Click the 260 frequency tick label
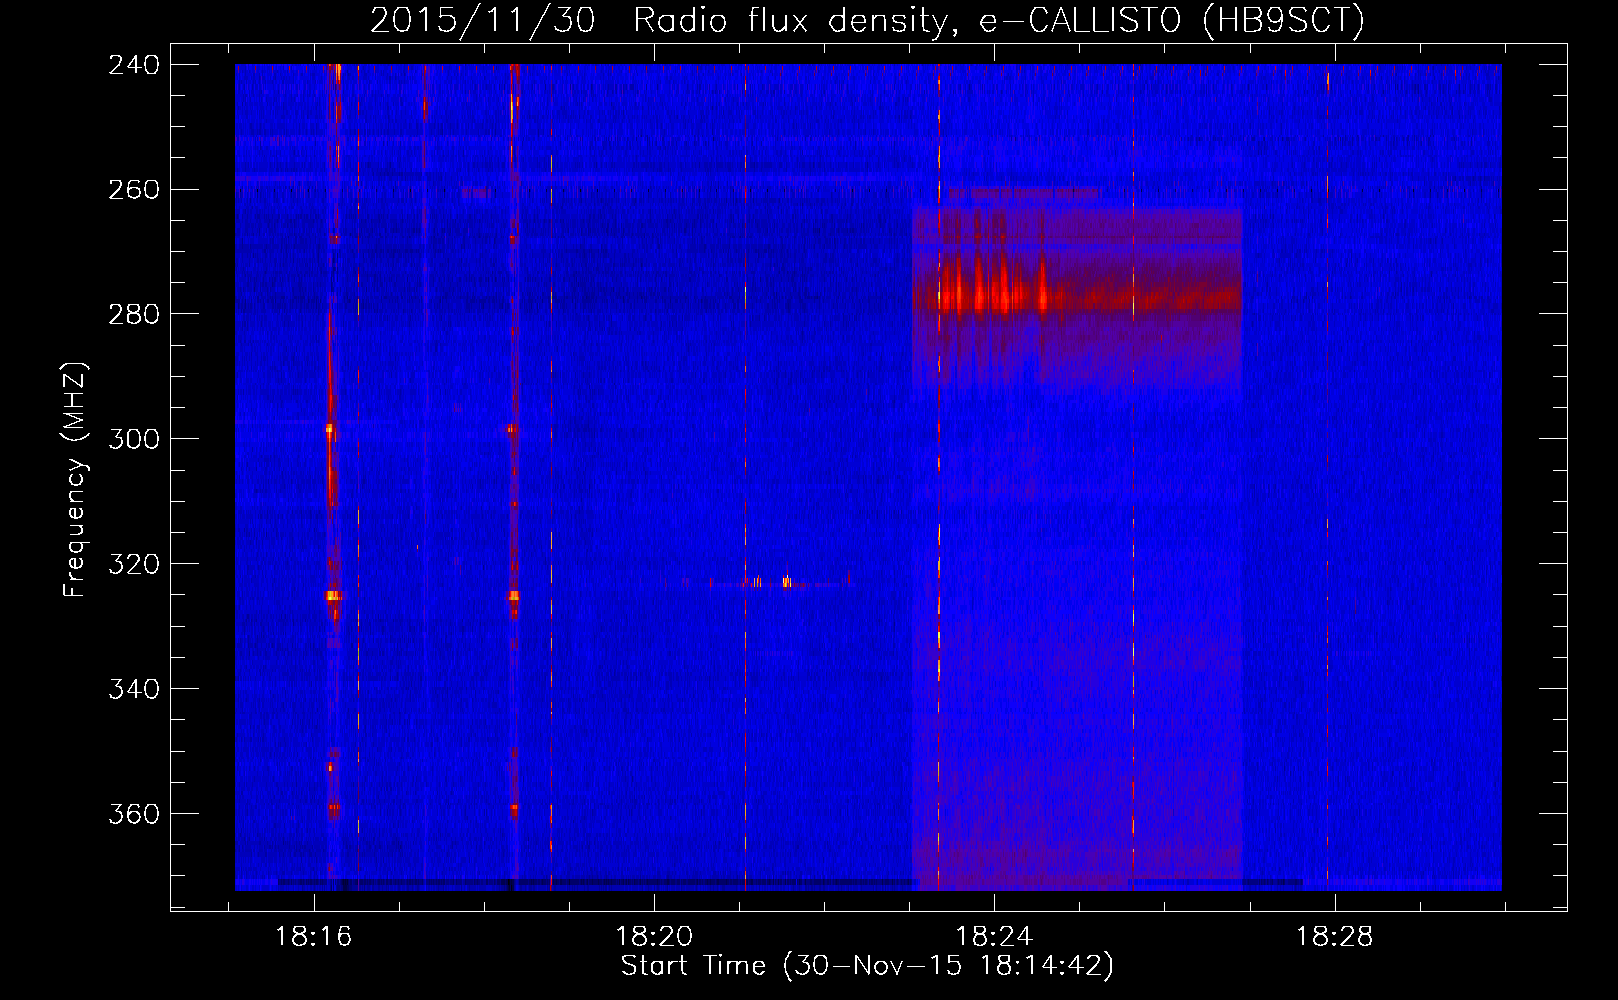This screenshot has height=1000, width=1618. tap(134, 189)
